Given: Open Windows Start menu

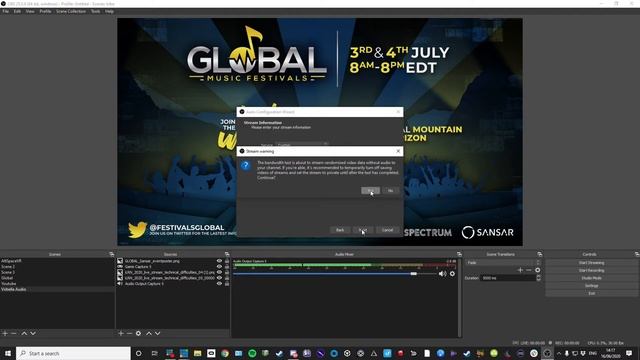Looking at the screenshot, I should click(x=7, y=353).
